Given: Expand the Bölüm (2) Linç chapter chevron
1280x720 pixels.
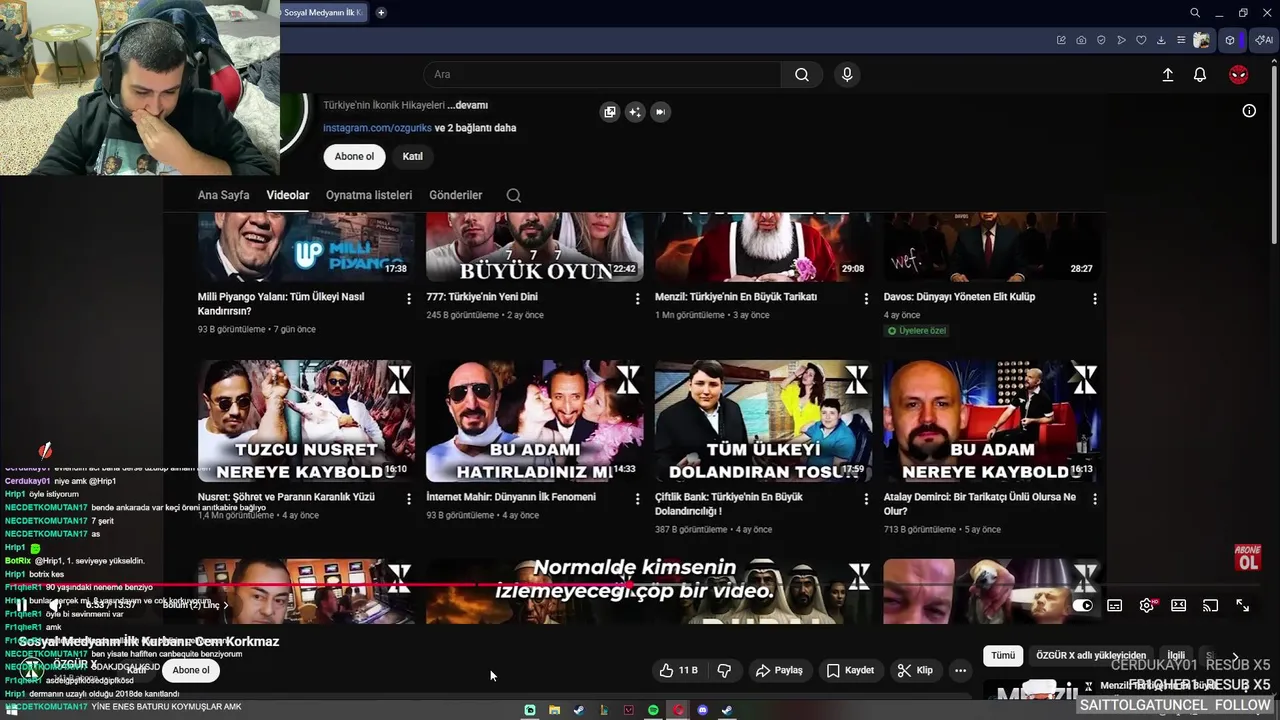Looking at the screenshot, I should 225,605.
